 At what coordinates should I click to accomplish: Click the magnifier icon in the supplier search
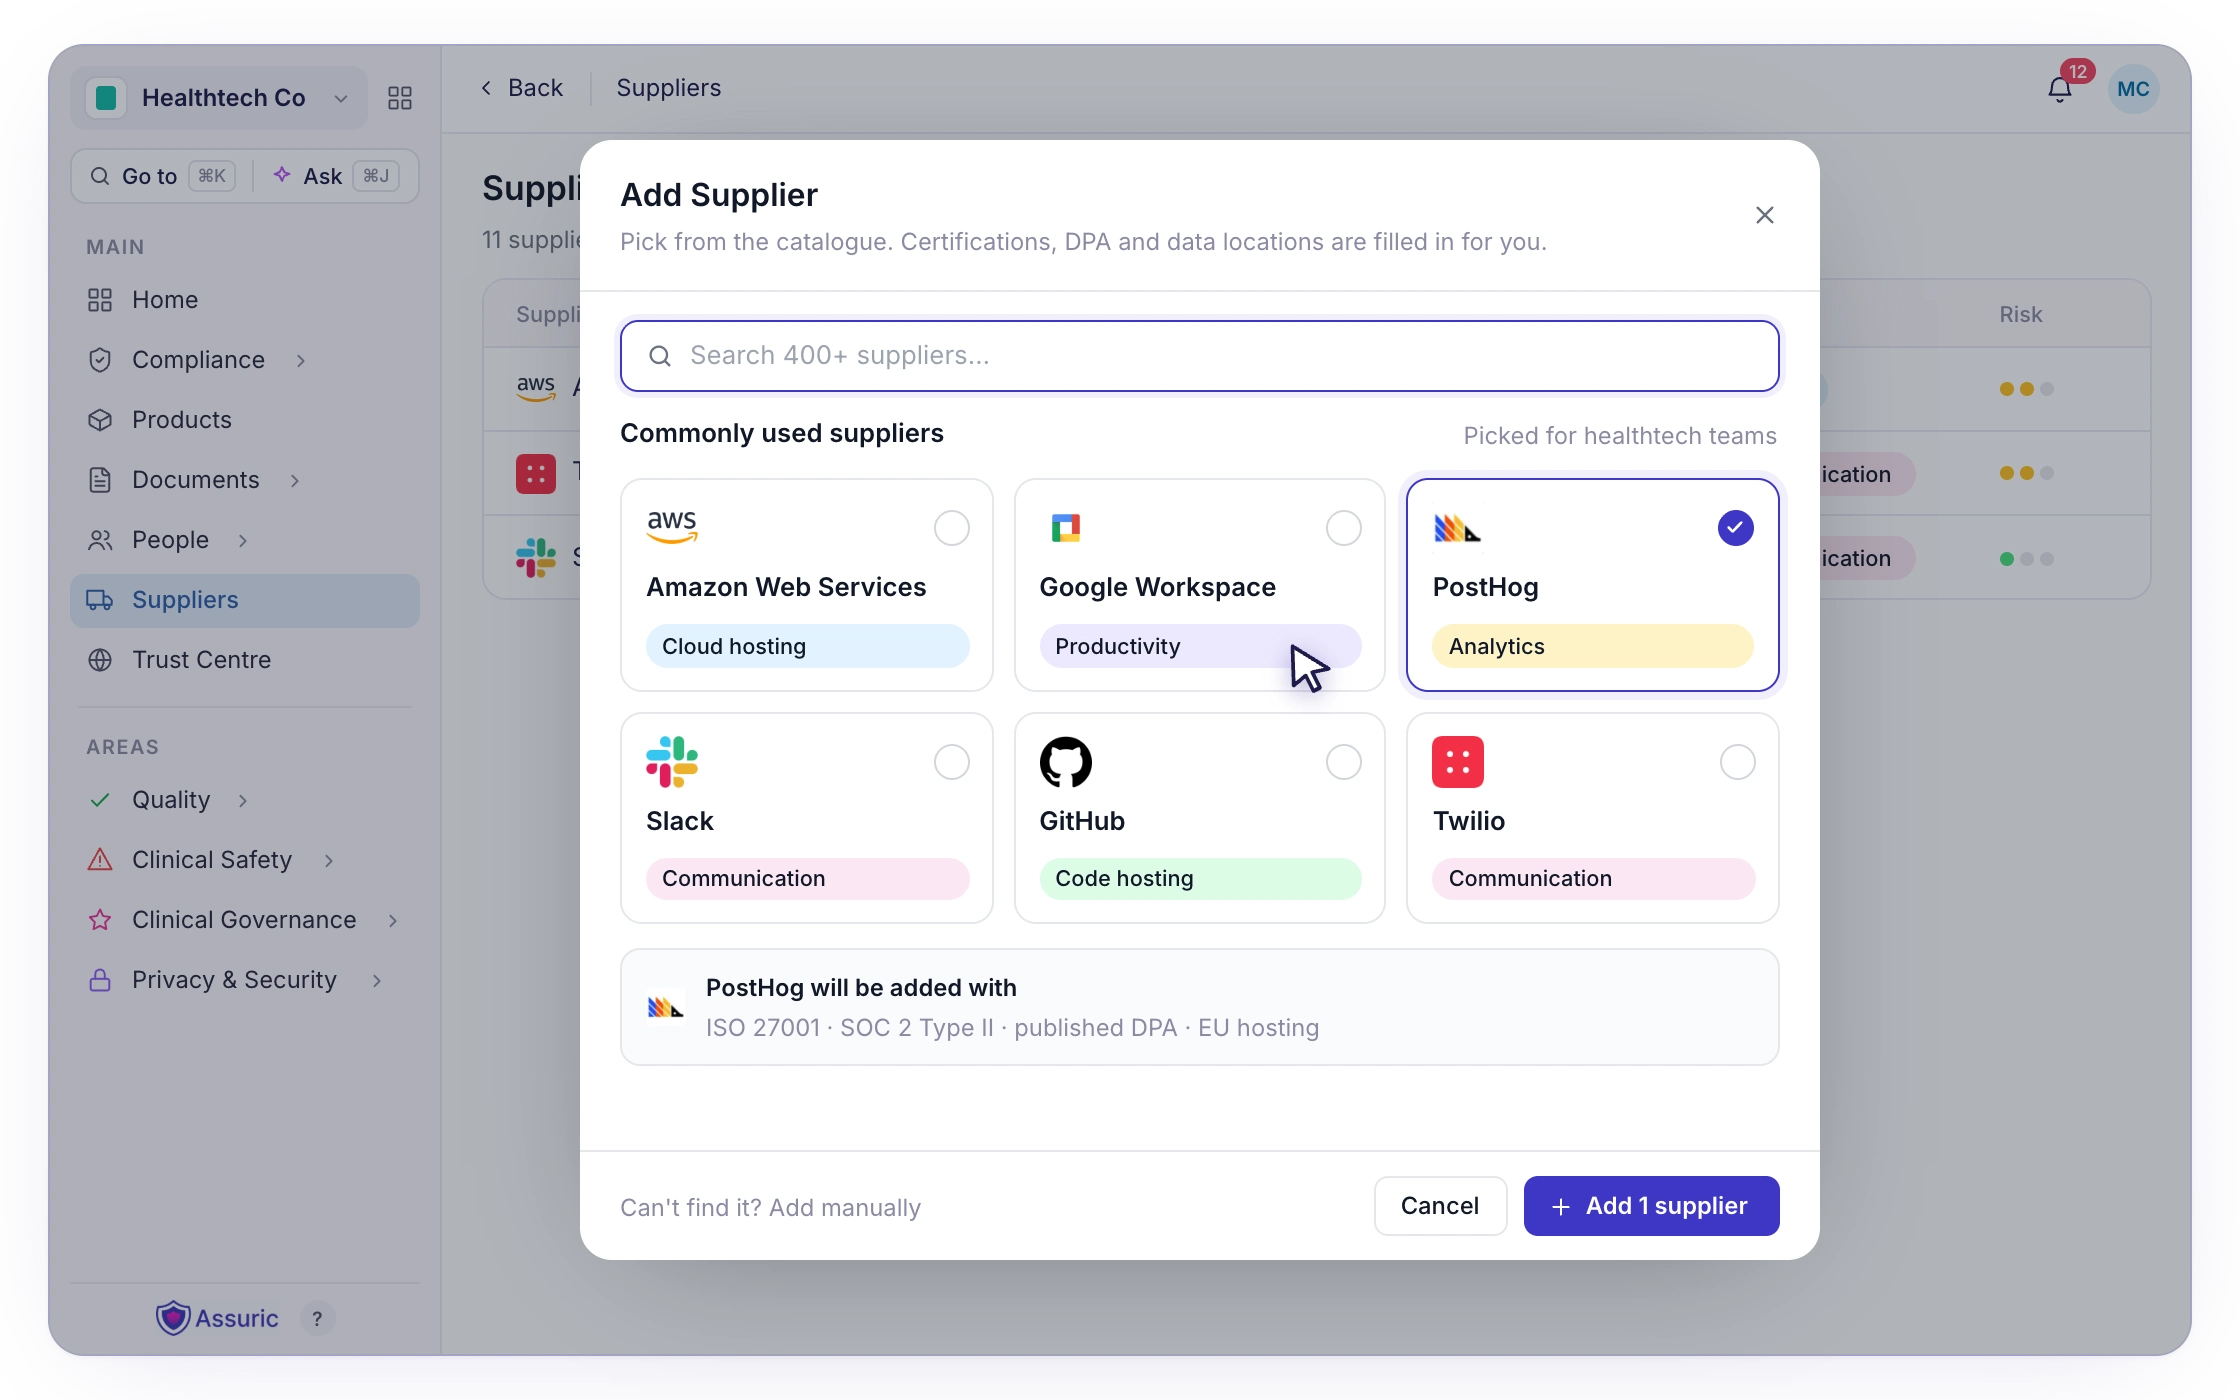[660, 356]
